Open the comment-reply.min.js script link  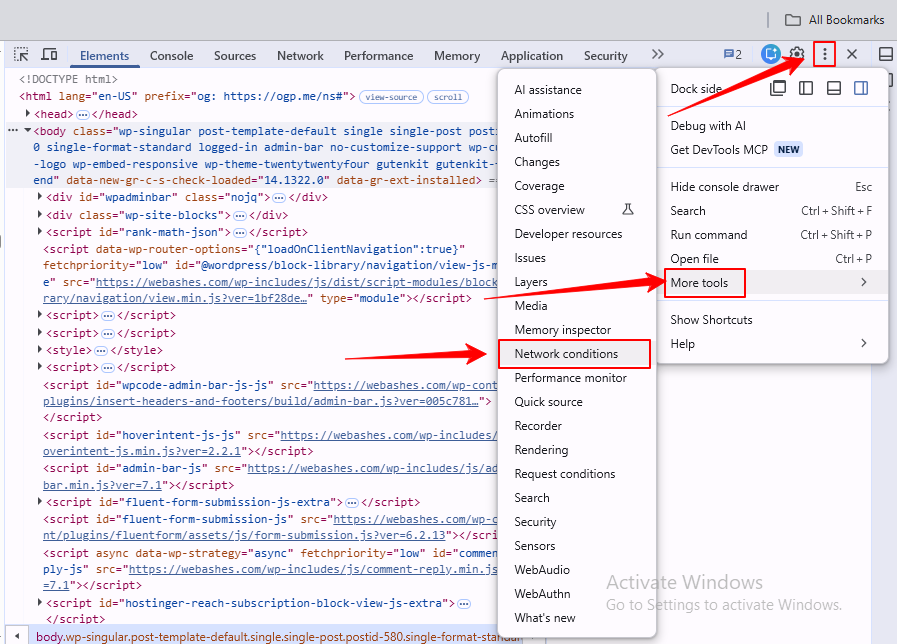313,569
